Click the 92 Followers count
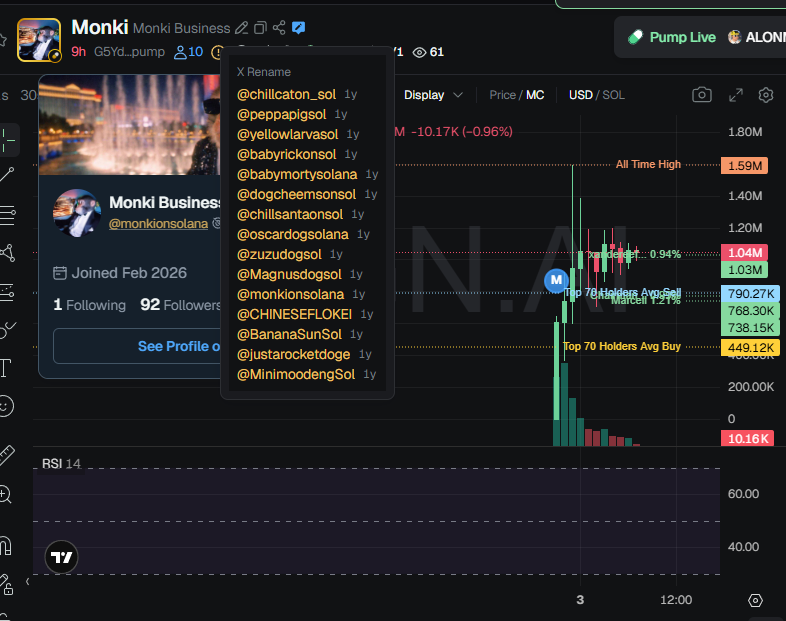 (x=180, y=305)
